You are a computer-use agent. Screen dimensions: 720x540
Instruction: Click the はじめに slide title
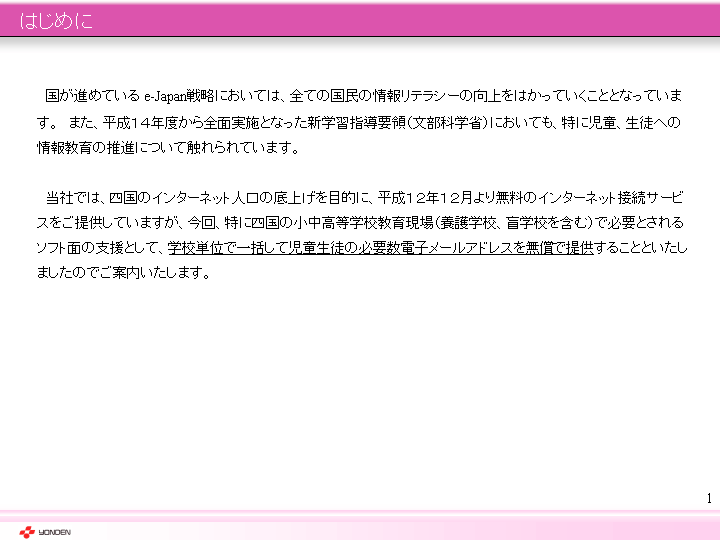[x=56, y=21]
